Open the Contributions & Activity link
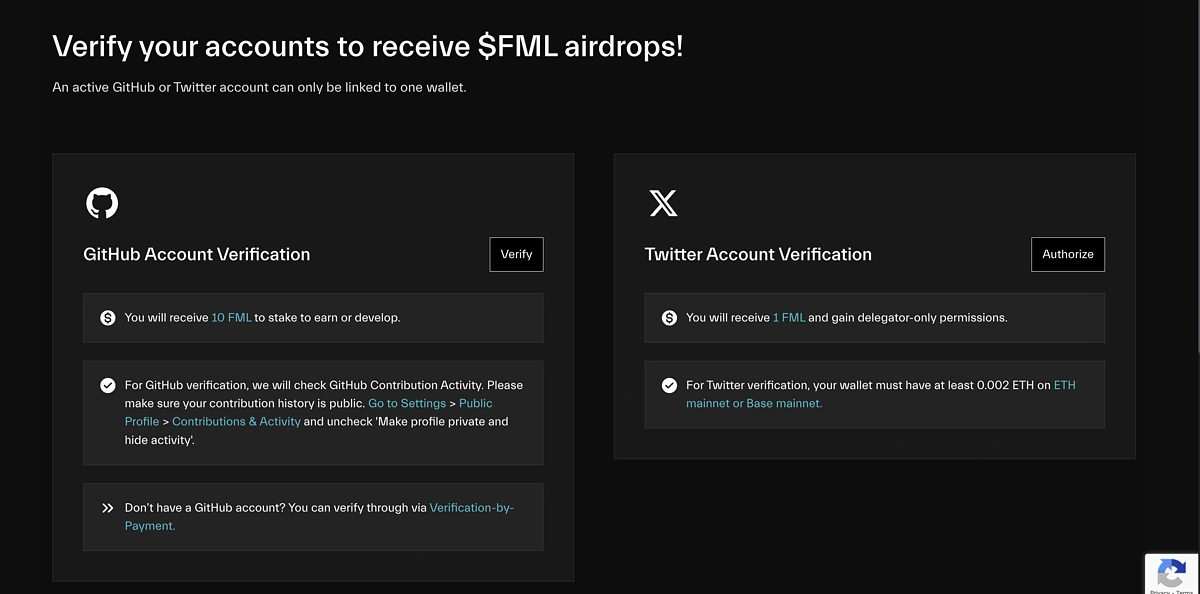 [236, 422]
